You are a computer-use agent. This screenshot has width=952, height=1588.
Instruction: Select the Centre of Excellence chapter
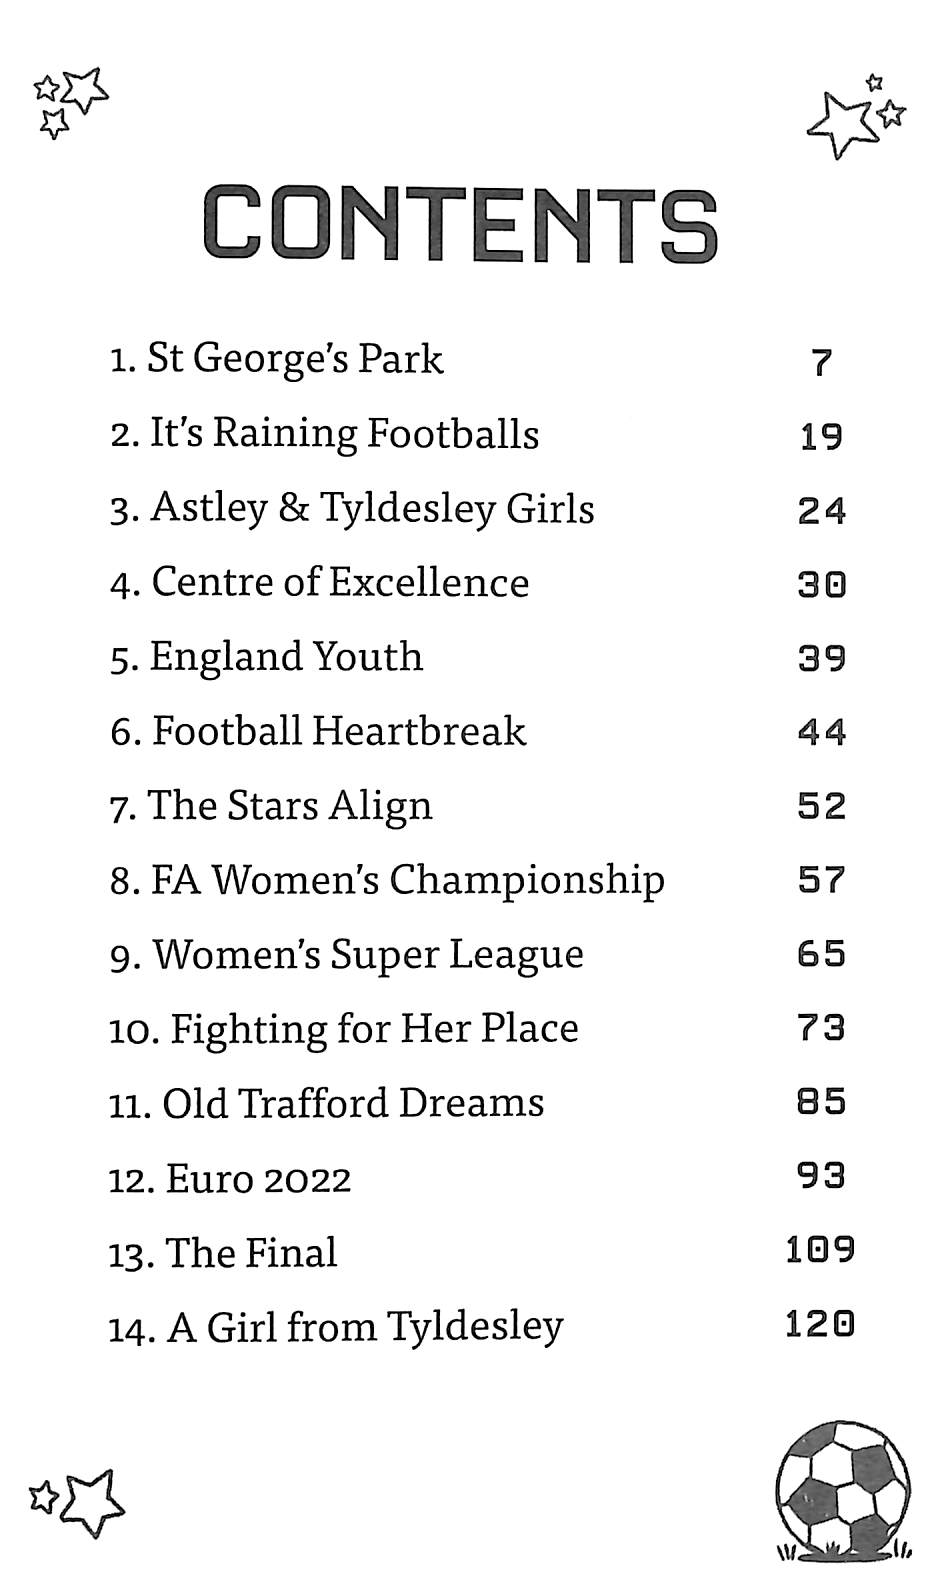click(x=320, y=582)
